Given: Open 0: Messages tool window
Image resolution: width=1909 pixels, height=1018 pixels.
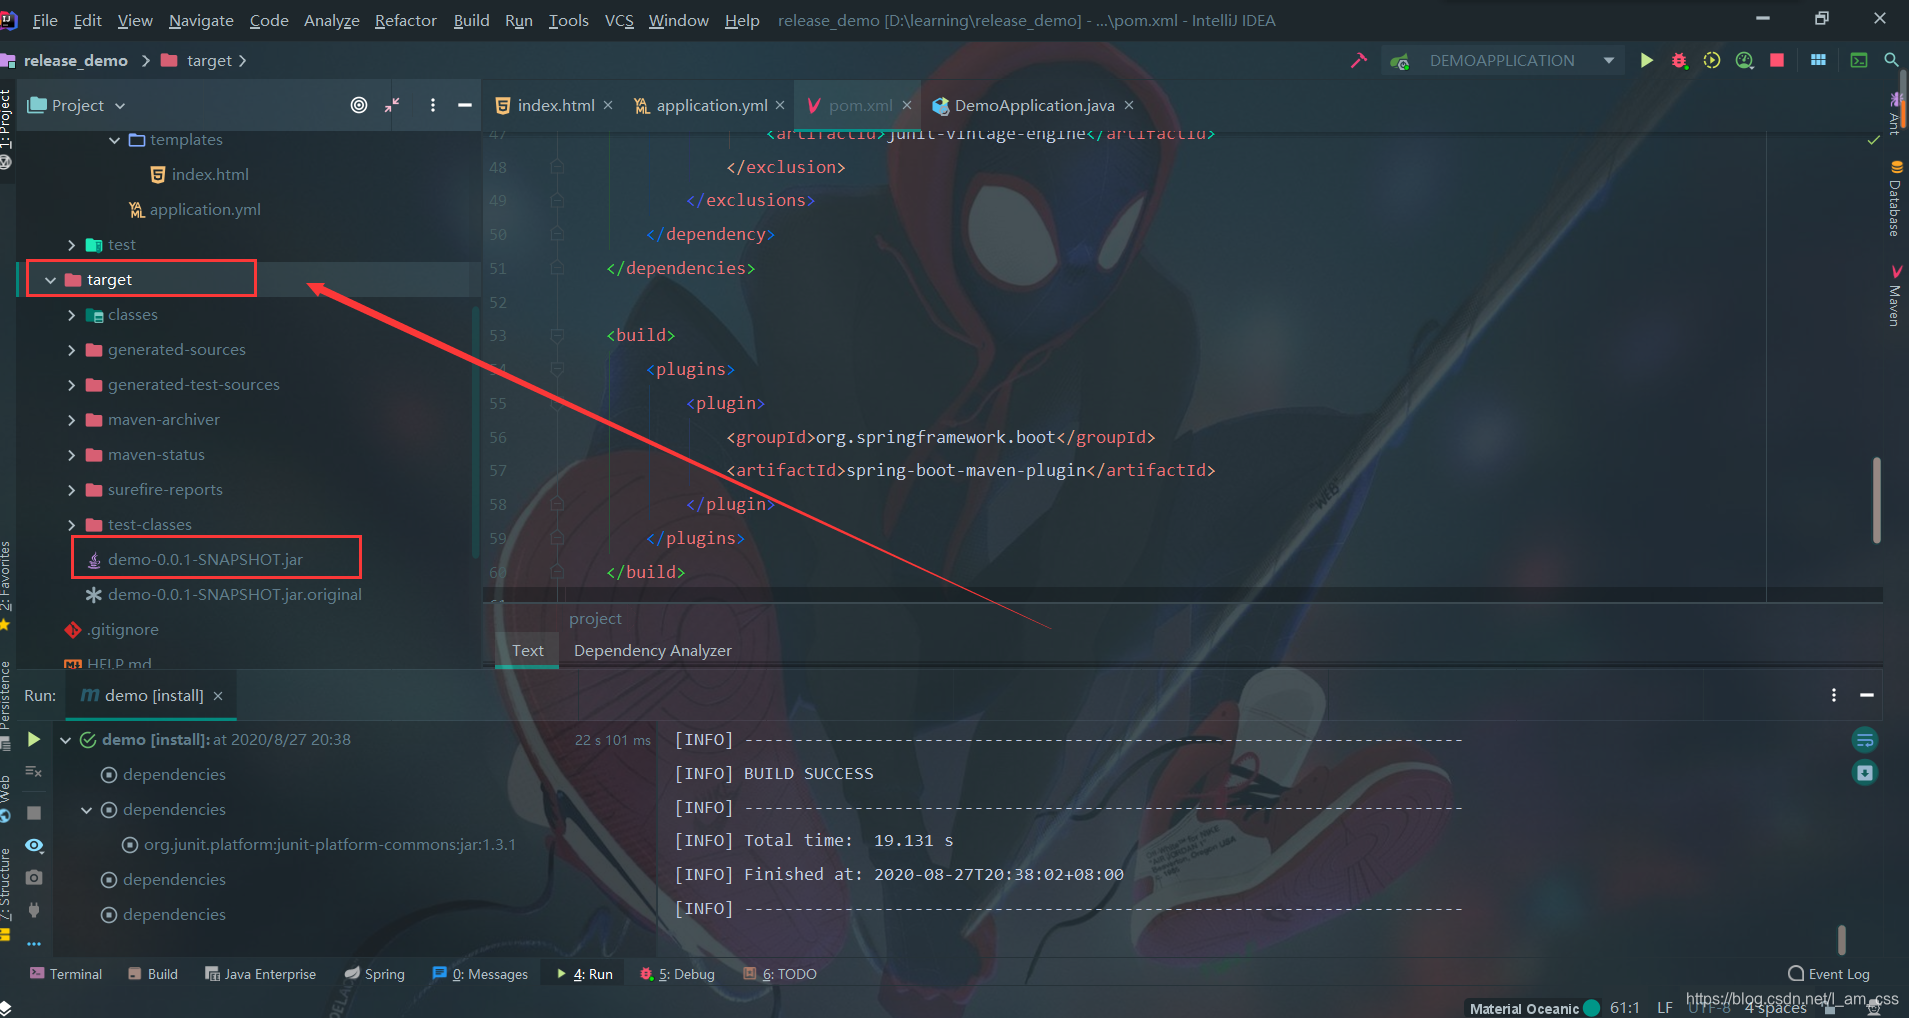Looking at the screenshot, I should [480, 974].
